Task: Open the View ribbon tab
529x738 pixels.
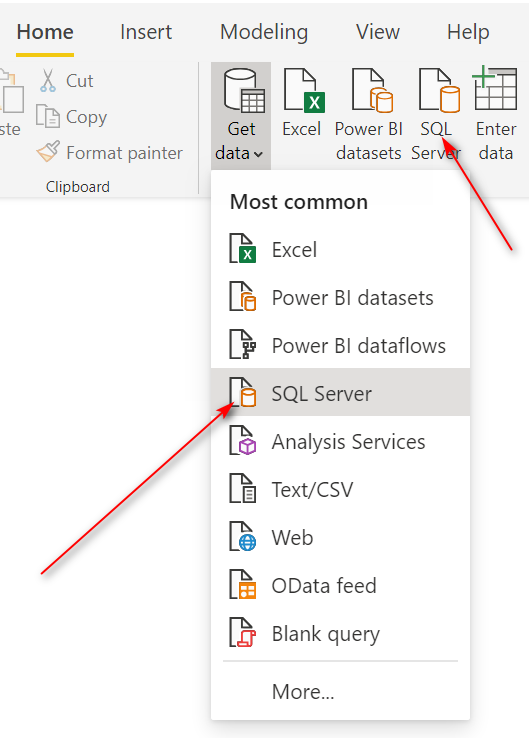Action: (x=377, y=32)
